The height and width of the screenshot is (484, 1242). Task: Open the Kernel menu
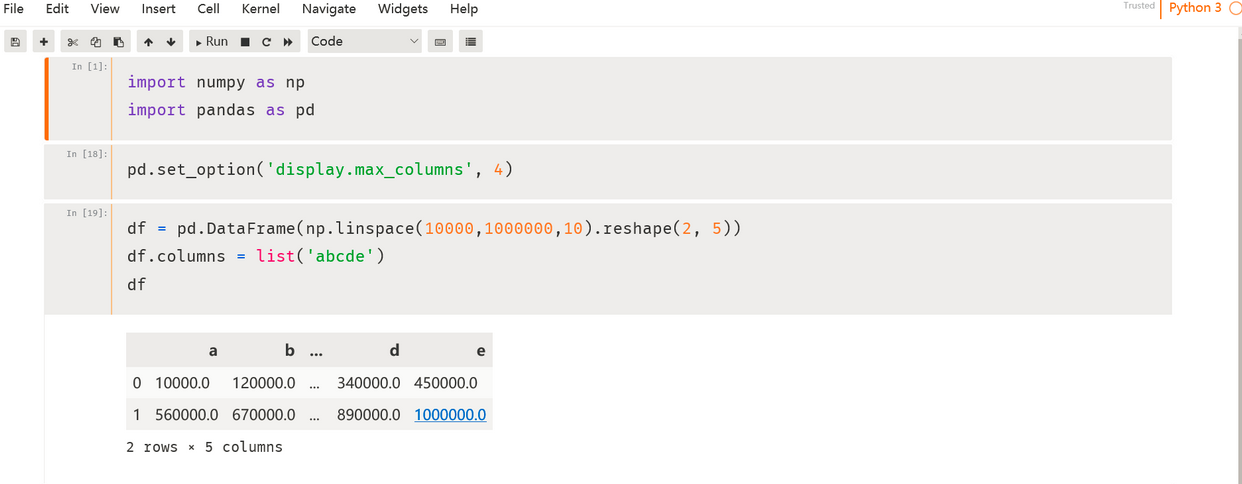click(260, 9)
